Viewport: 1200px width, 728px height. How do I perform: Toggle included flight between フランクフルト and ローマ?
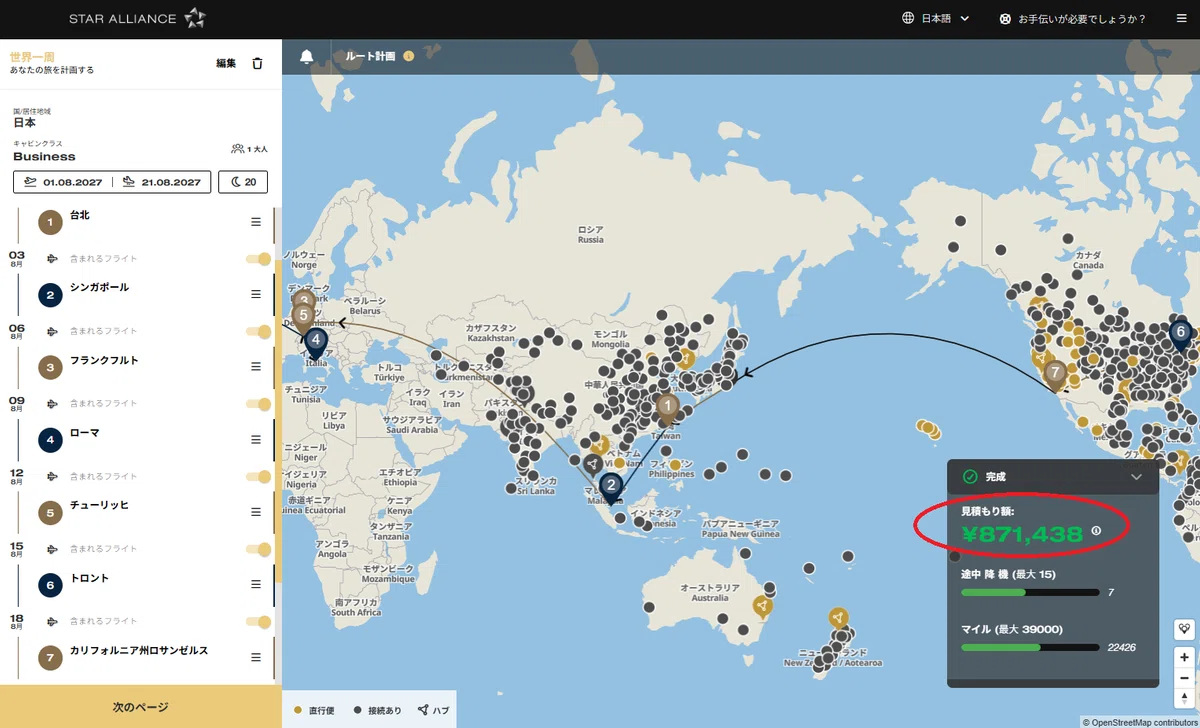[x=258, y=404]
